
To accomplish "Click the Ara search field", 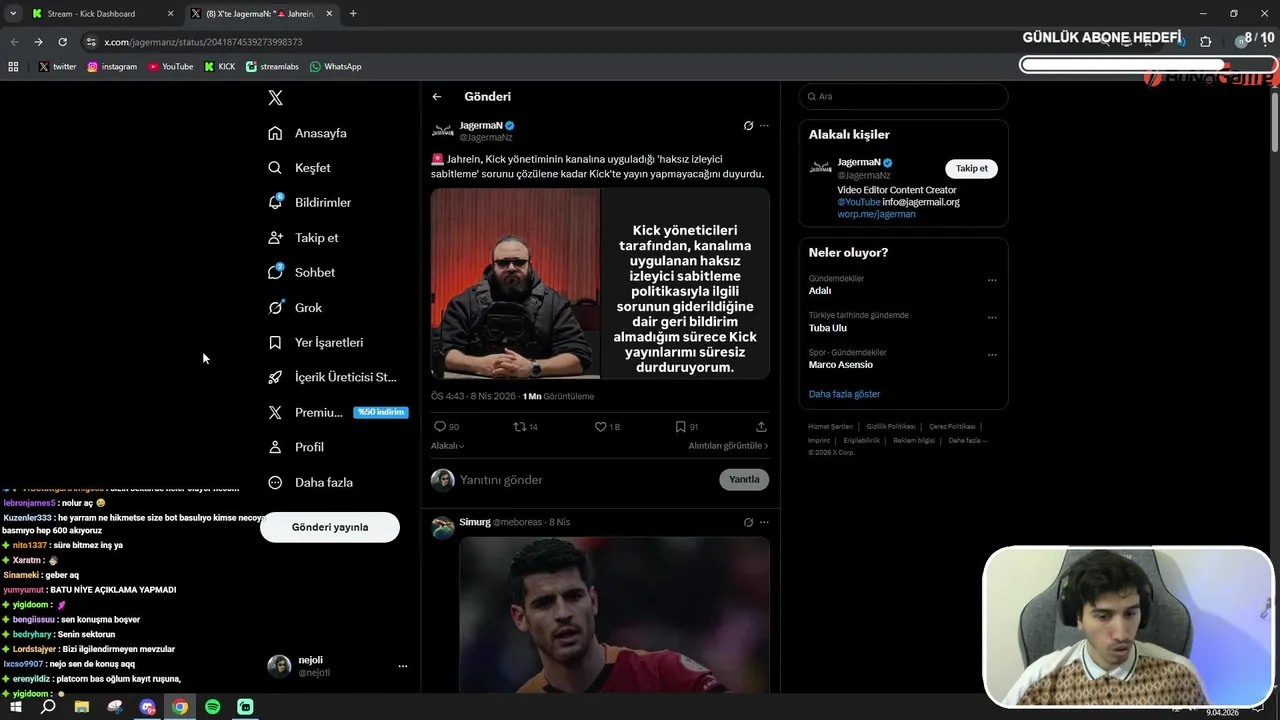I will click(903, 96).
